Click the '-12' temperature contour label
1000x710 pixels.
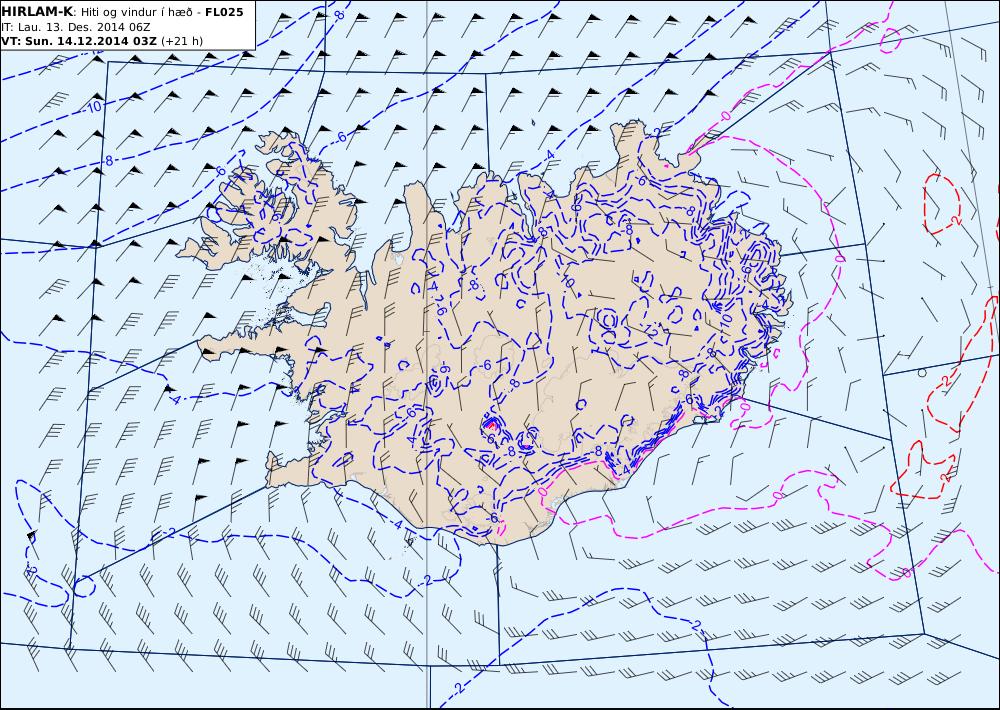pyautogui.click(x=650, y=330)
